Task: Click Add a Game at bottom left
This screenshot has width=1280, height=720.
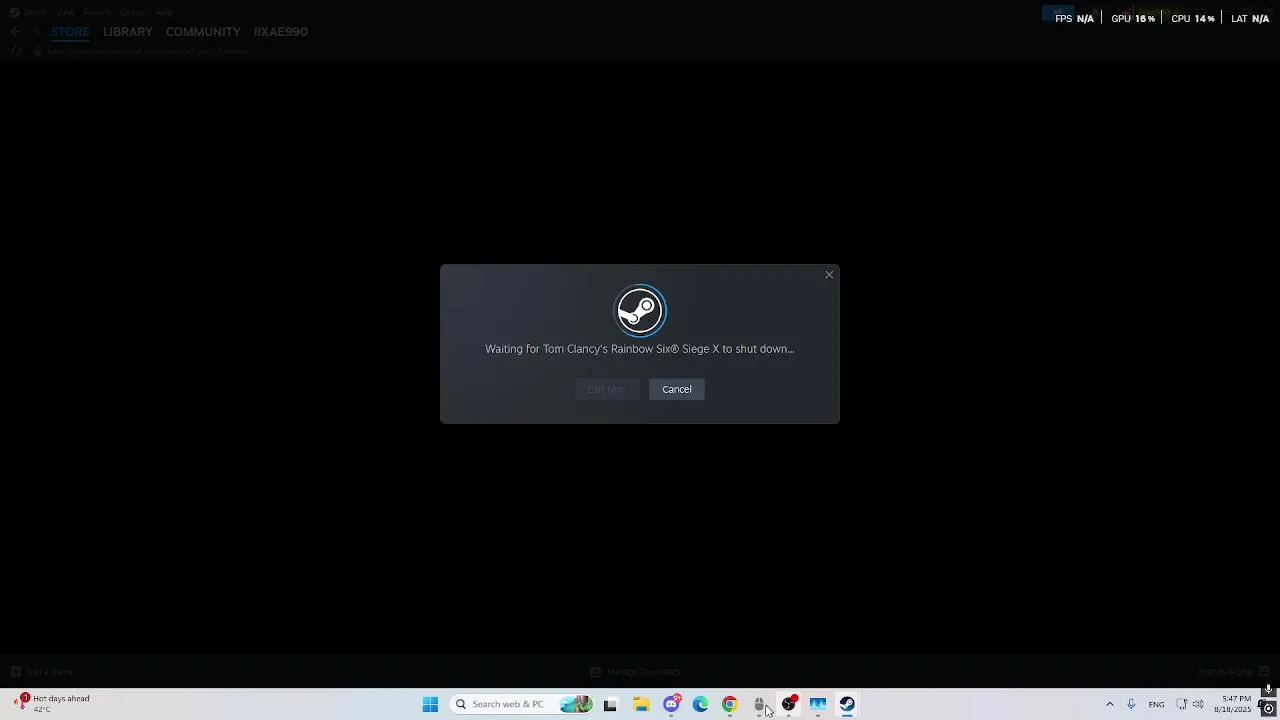Action: click(x=42, y=672)
